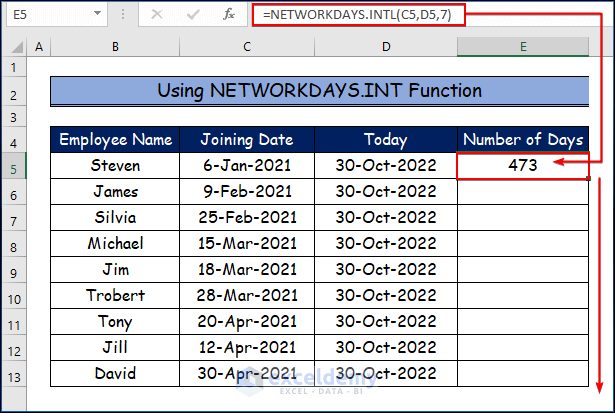Viewport: 615px width, 413px height.
Task: Click joining date 12-Apr-2021
Action: 247,348
